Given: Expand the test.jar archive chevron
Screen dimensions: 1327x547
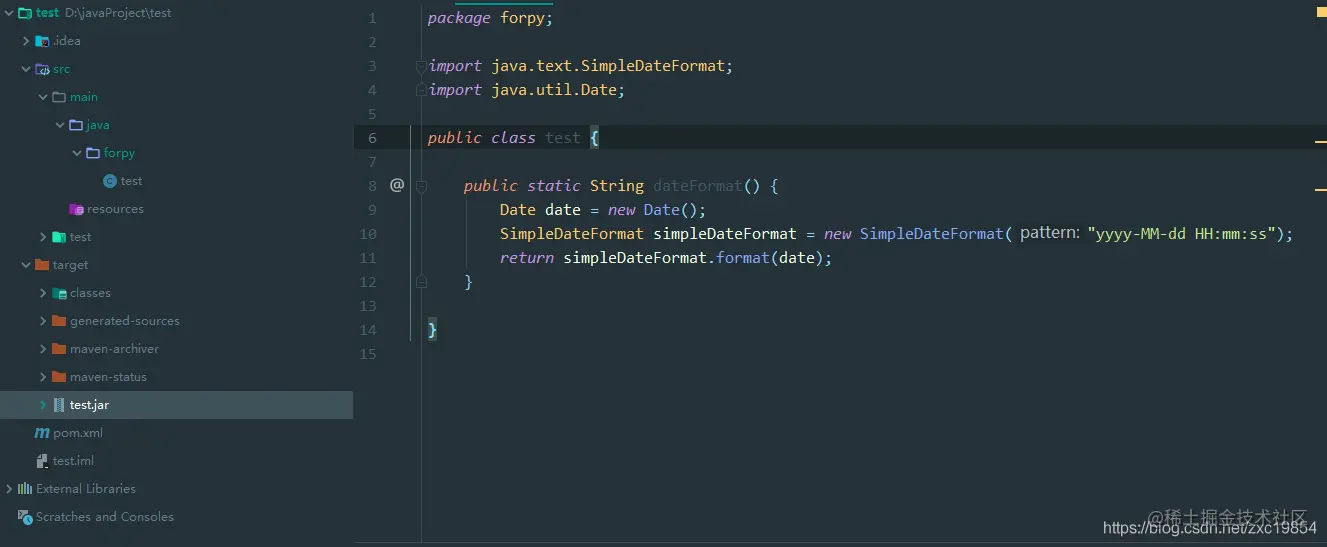Looking at the screenshot, I should coord(43,405).
